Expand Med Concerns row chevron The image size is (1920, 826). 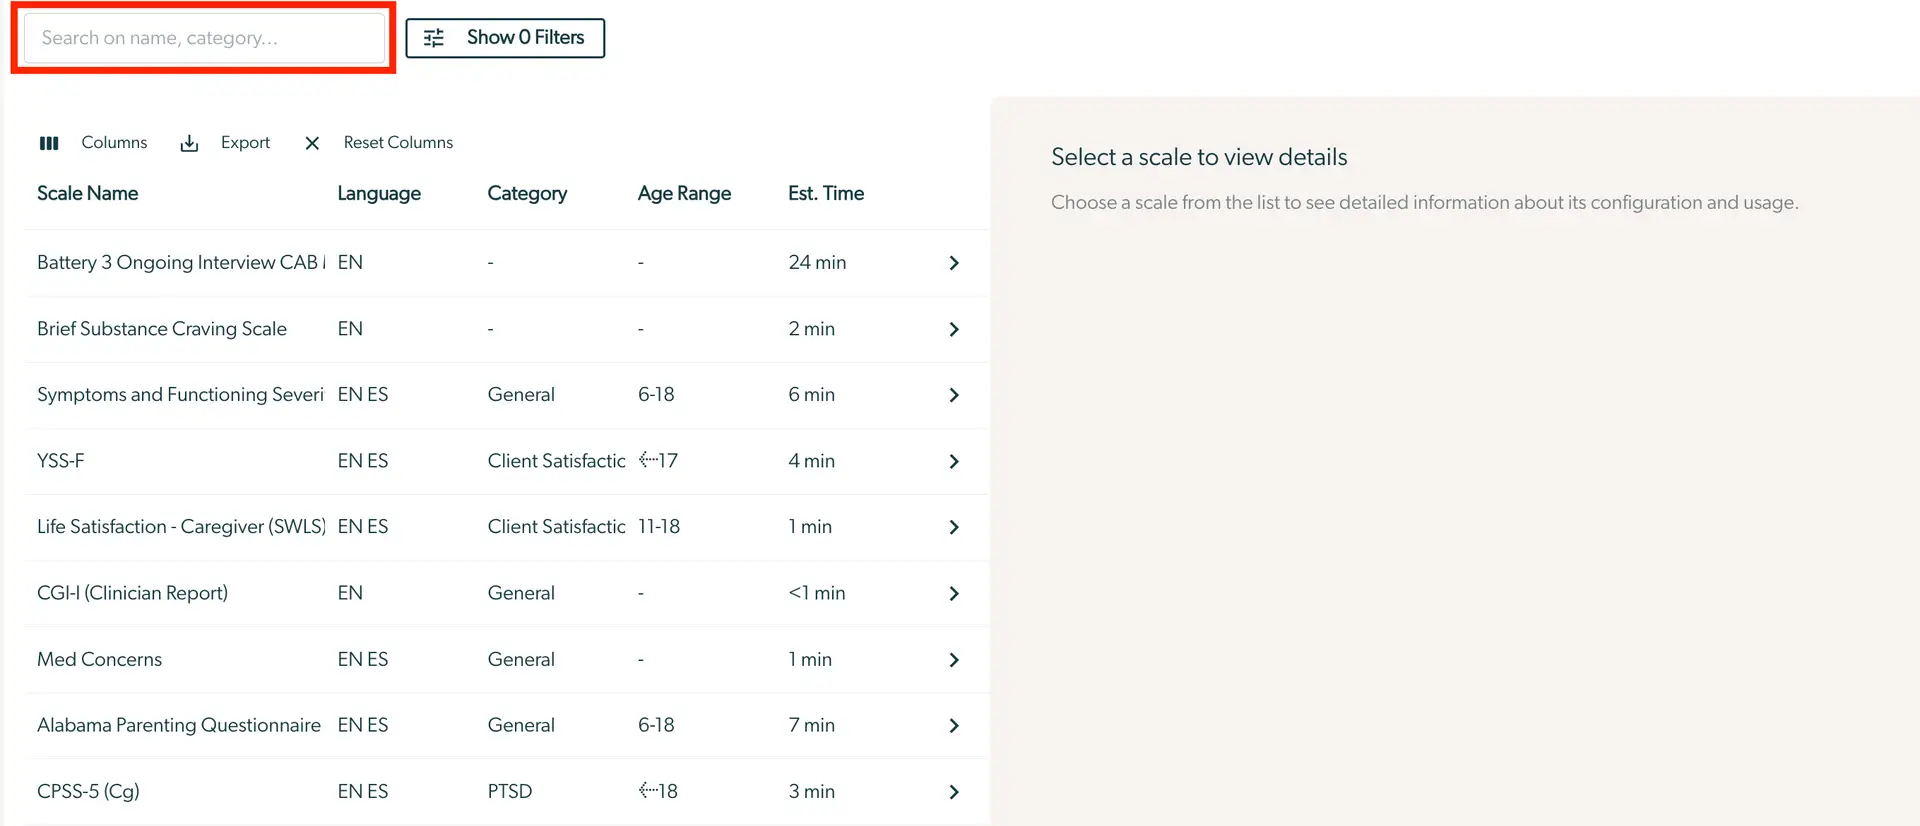click(x=954, y=660)
